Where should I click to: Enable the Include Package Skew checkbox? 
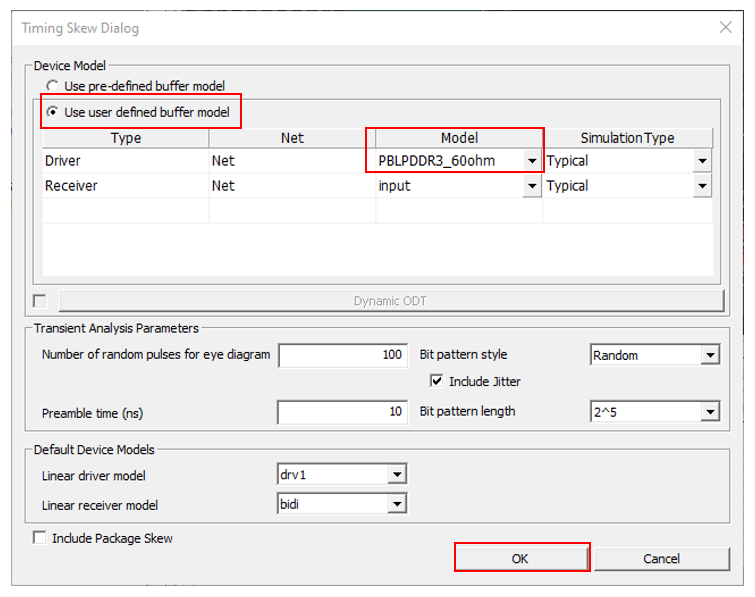pyautogui.click(x=40, y=538)
